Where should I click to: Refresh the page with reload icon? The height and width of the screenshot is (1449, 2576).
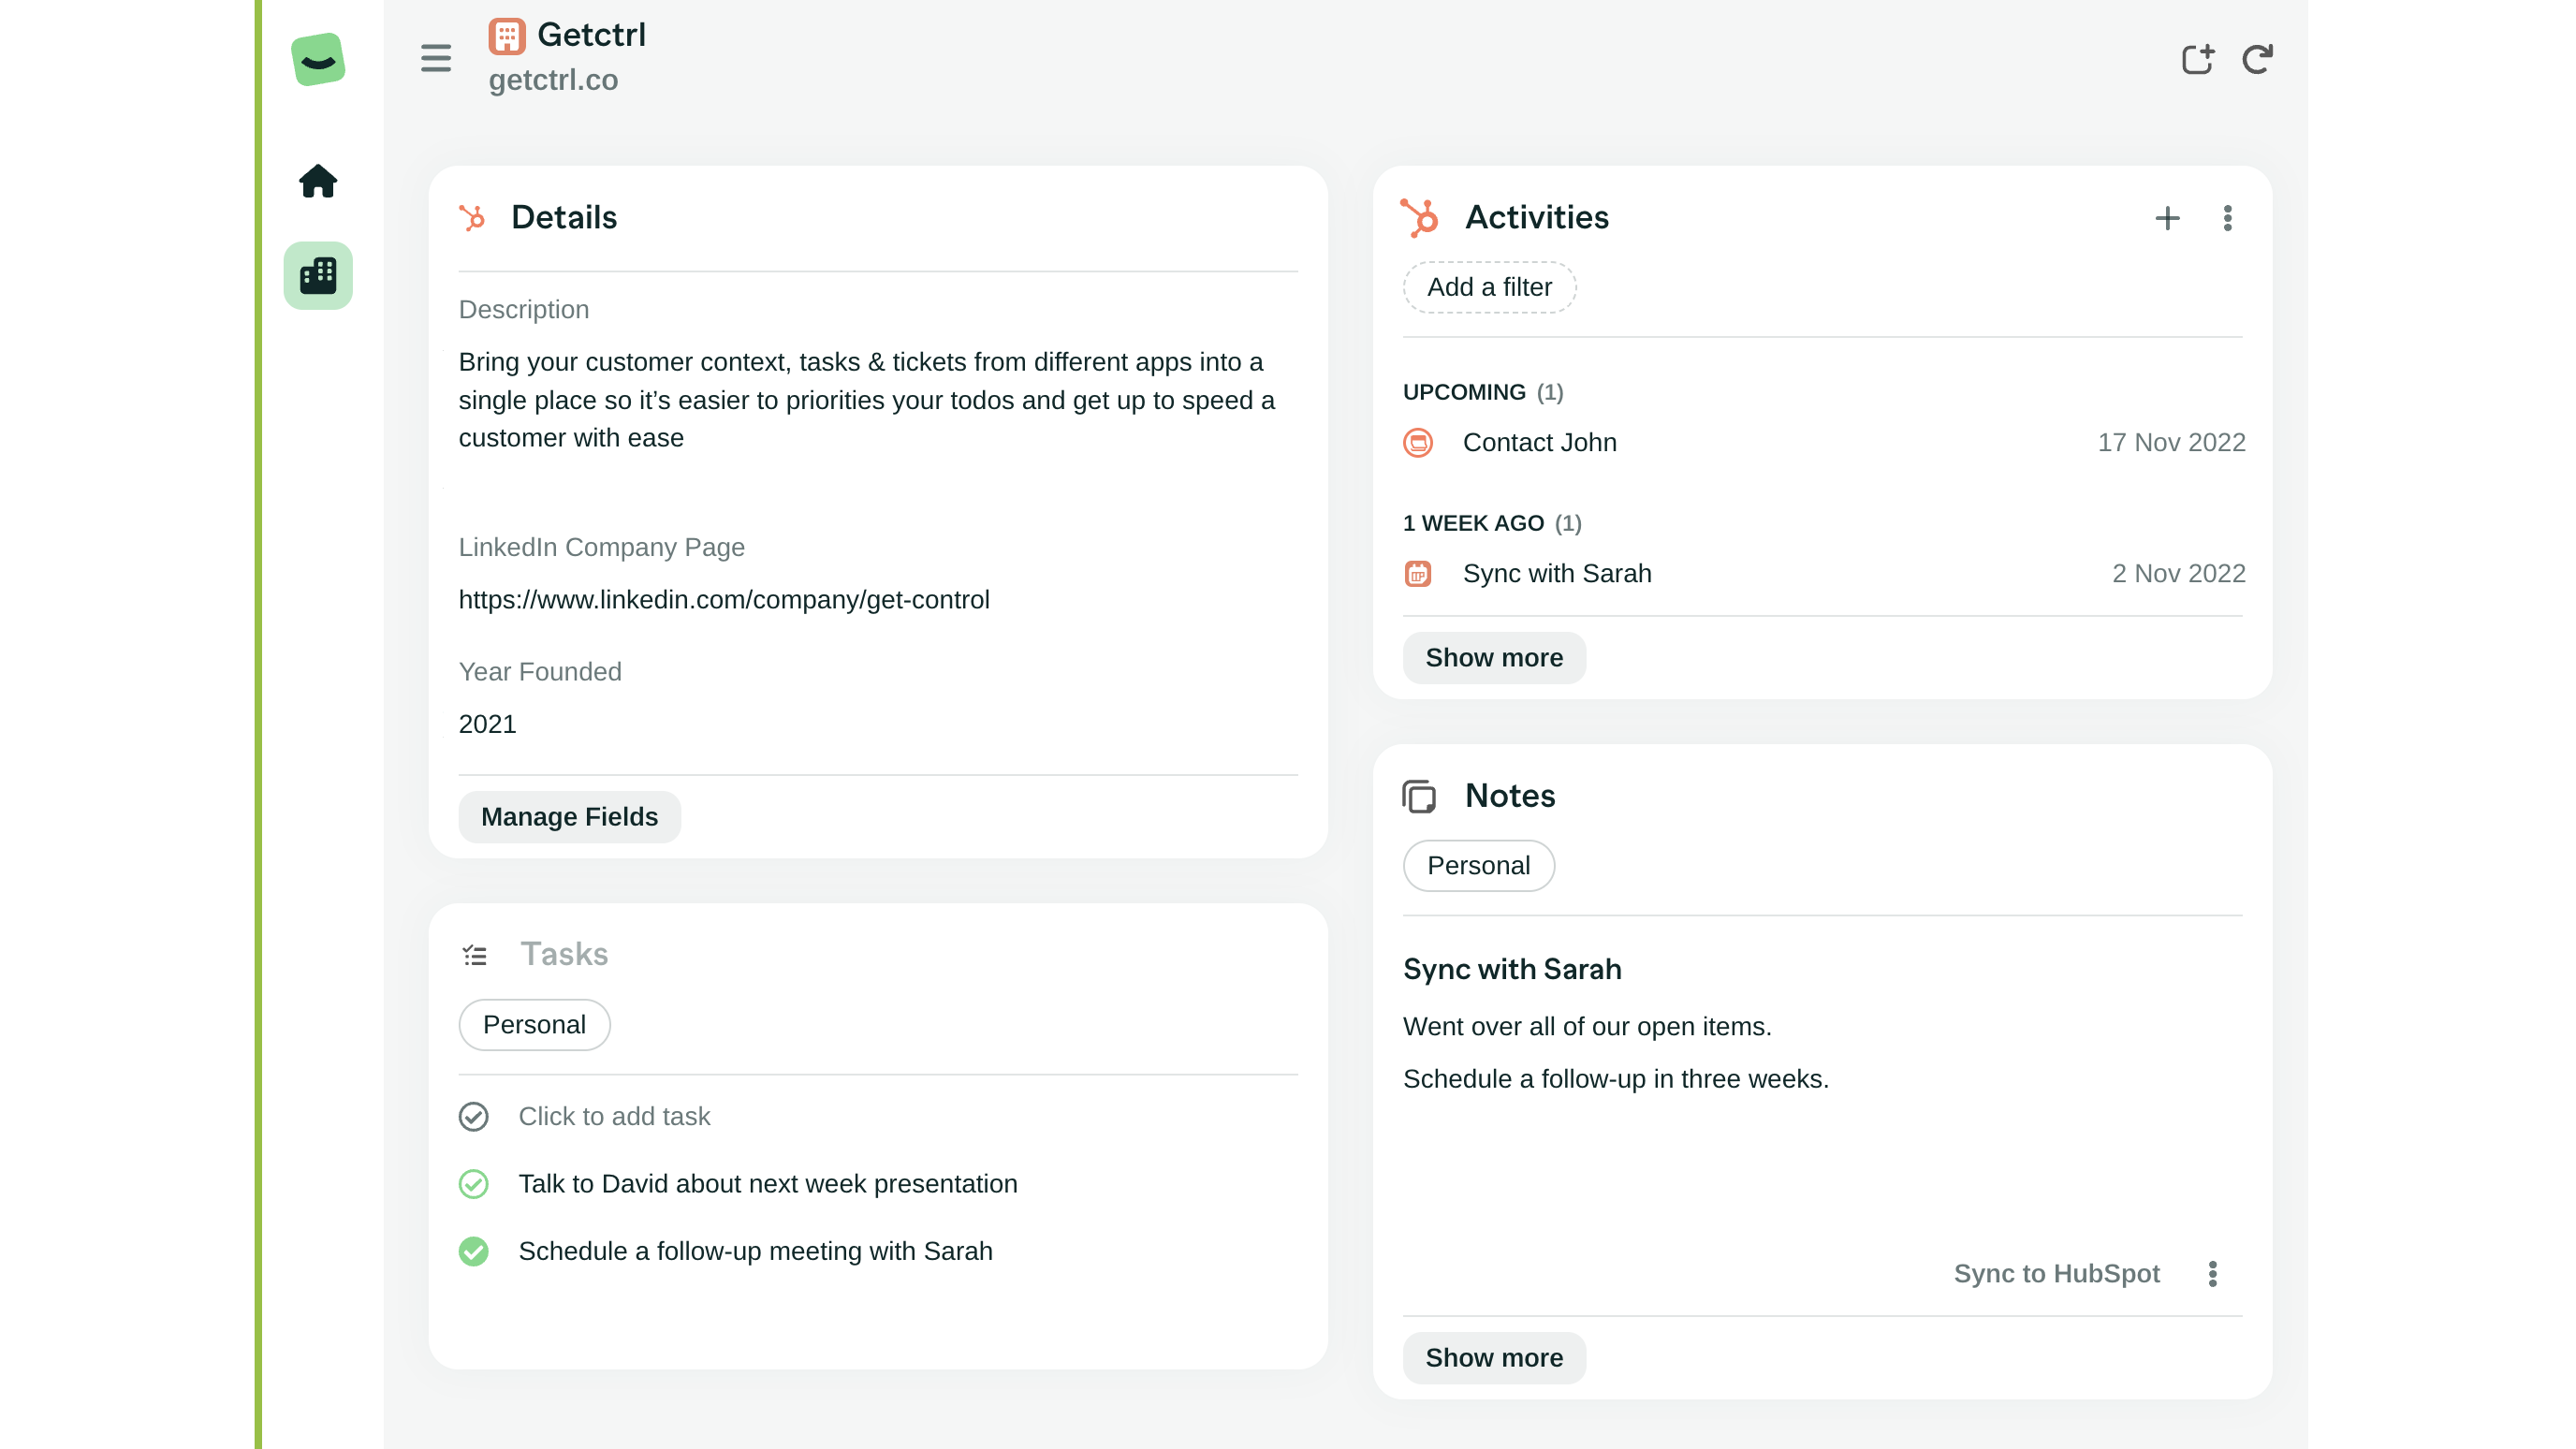(x=2258, y=59)
